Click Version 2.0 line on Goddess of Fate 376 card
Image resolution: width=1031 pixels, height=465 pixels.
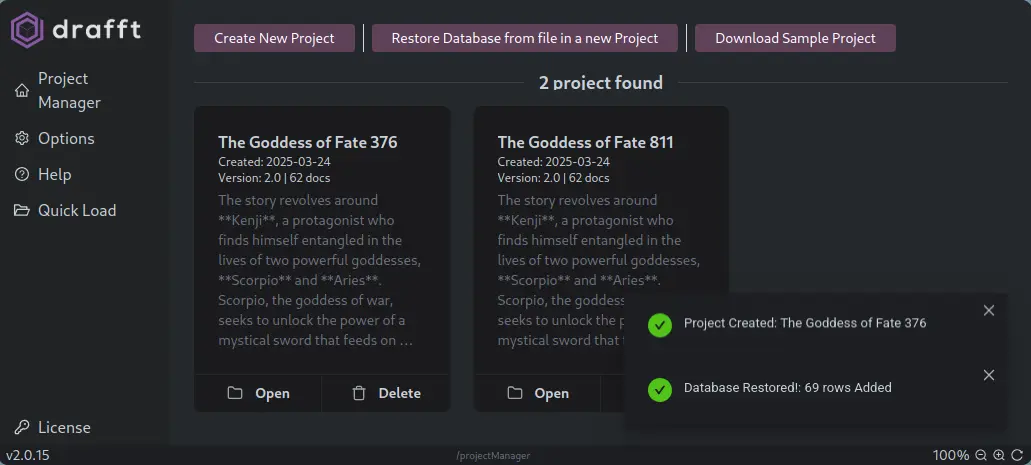[x=274, y=178]
